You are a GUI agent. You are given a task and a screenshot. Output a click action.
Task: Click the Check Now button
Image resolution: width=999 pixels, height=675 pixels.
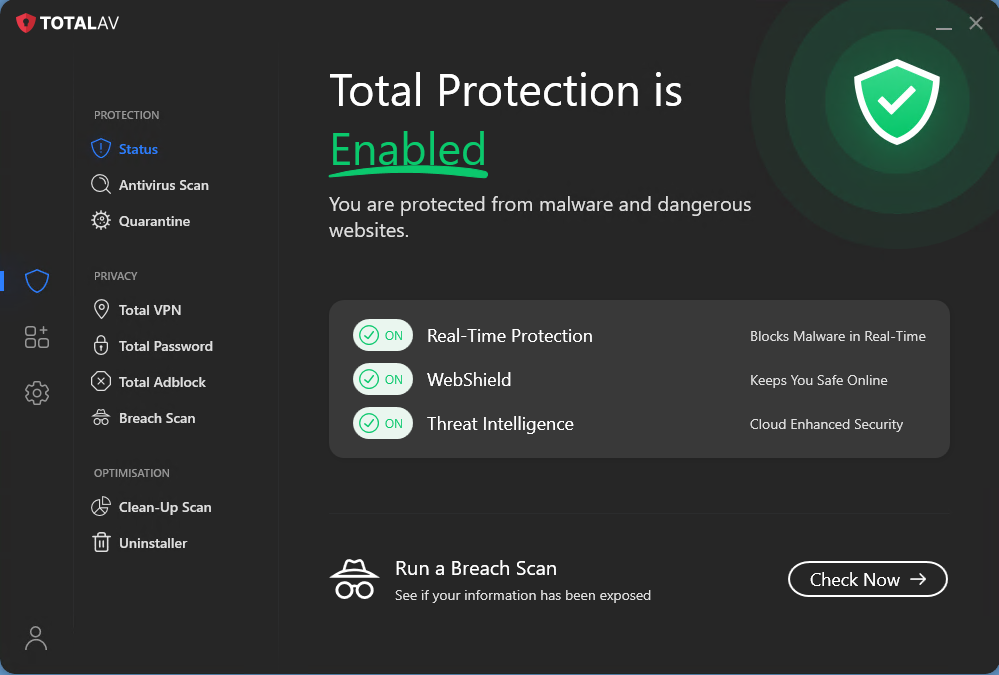(x=867, y=579)
